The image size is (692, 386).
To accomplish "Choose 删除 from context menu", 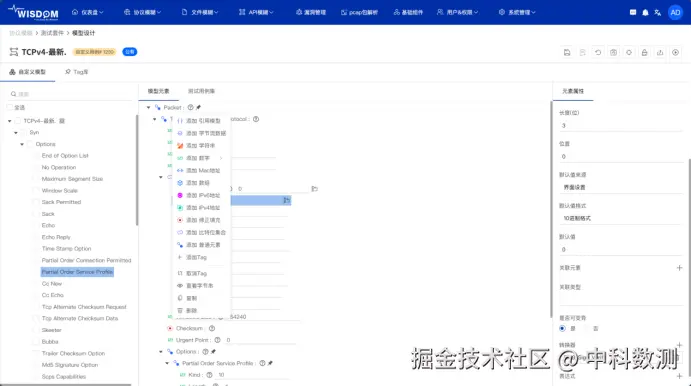I will pyautogui.click(x=202, y=310).
